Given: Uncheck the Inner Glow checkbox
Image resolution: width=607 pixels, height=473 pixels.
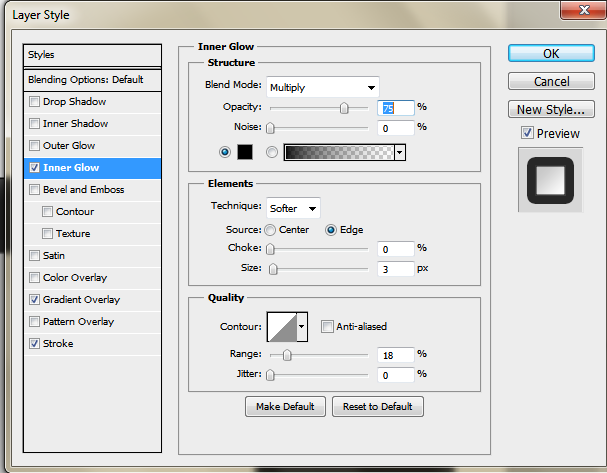Looking at the screenshot, I should pos(34,168).
